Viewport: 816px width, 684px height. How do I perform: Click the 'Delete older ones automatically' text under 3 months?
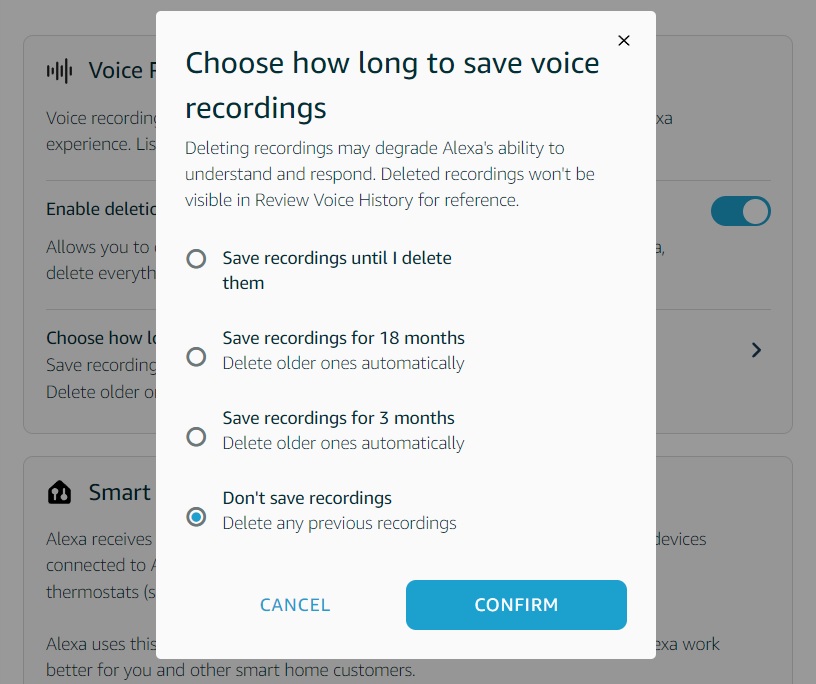[343, 443]
